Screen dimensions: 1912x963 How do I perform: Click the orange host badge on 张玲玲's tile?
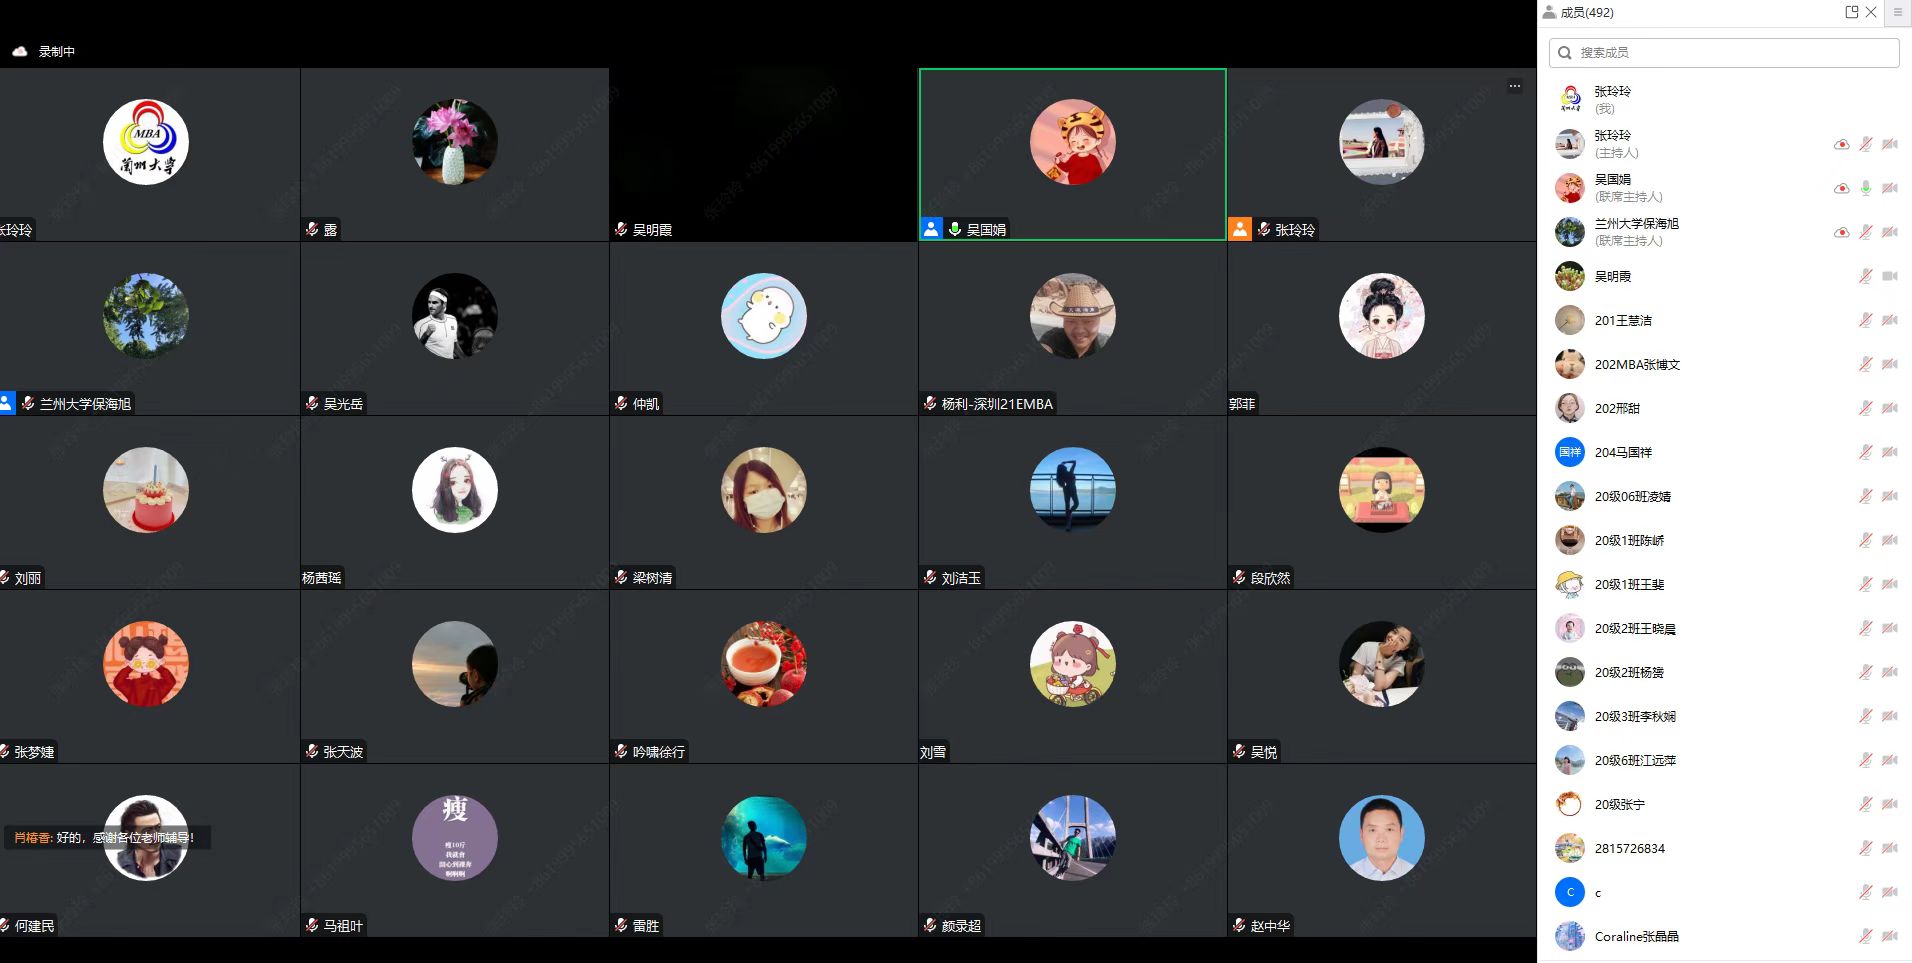pyautogui.click(x=1240, y=229)
